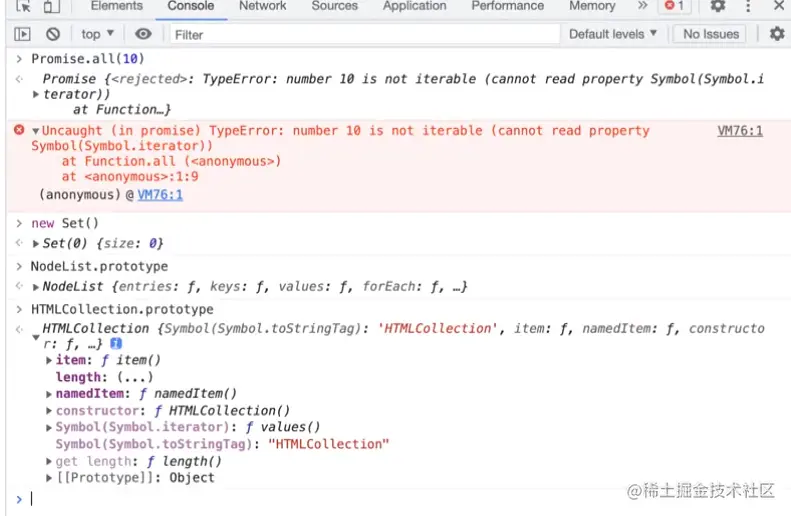
Task: Select the Symbol.toStringTag "HTMLCollection" value
Action: [x=328, y=444]
